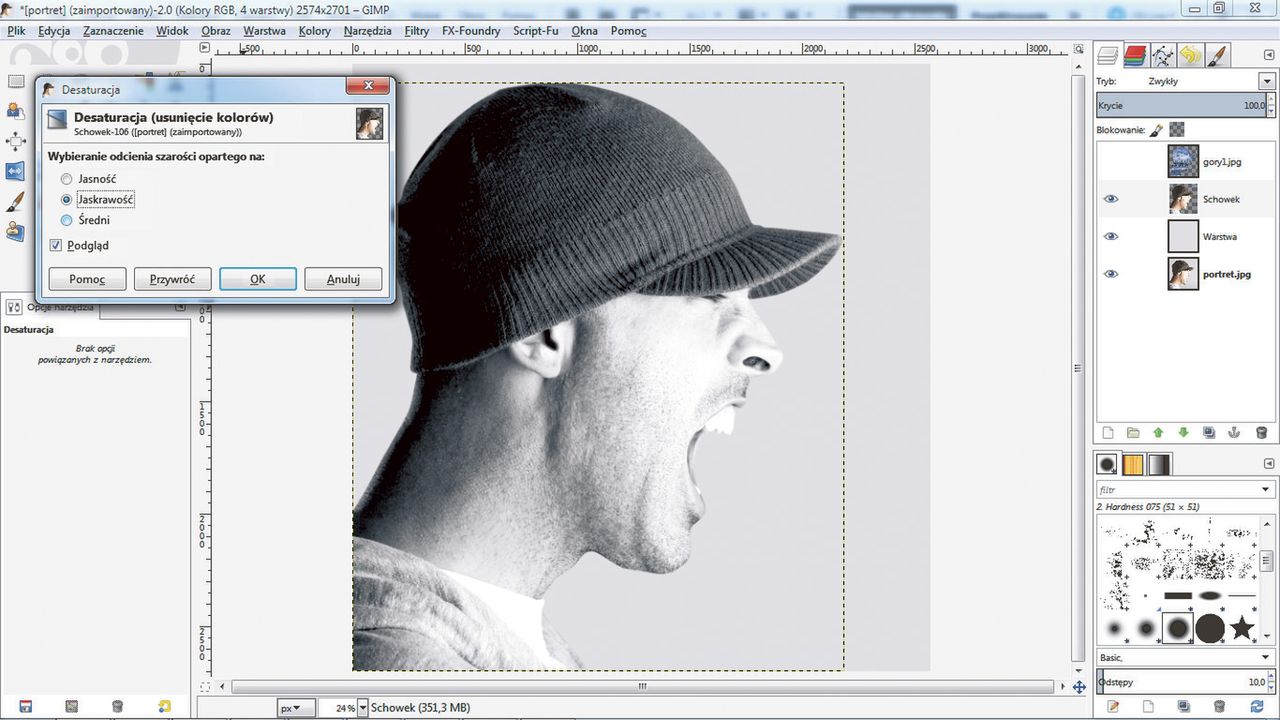Image resolution: width=1280 pixels, height=720 pixels.
Task: Switch to the Gradients tab
Action: click(x=1159, y=464)
